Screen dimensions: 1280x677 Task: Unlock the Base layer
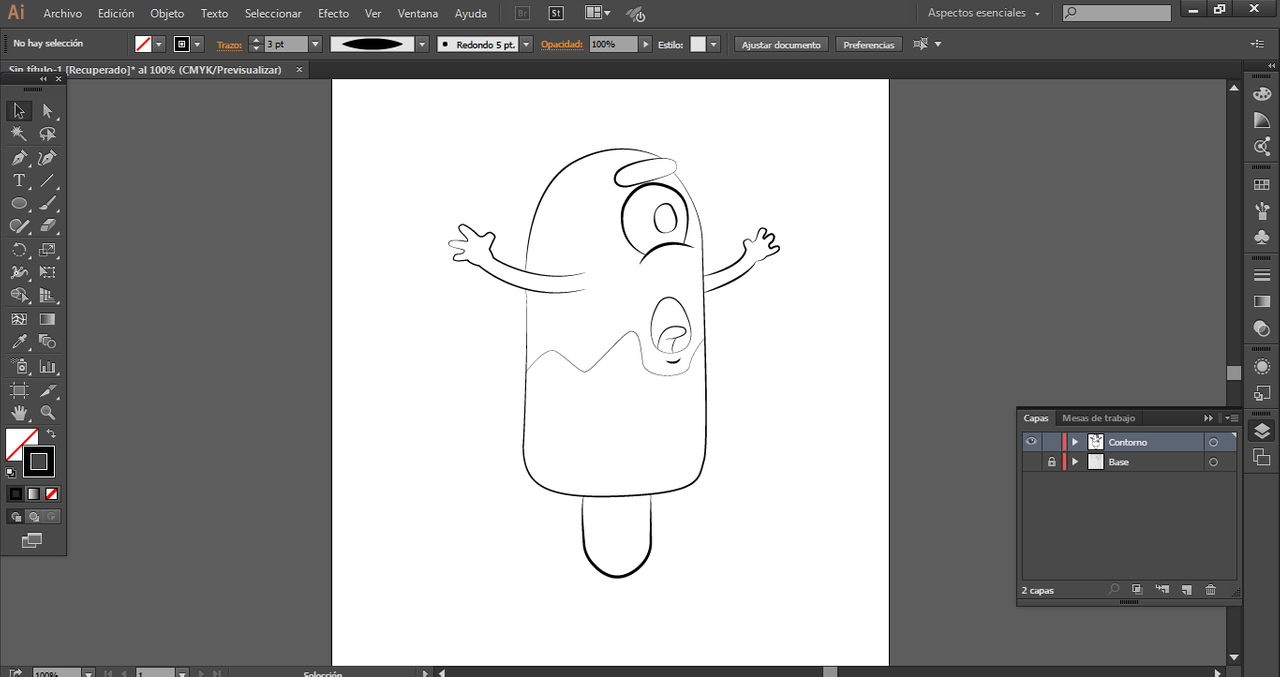(1051, 462)
